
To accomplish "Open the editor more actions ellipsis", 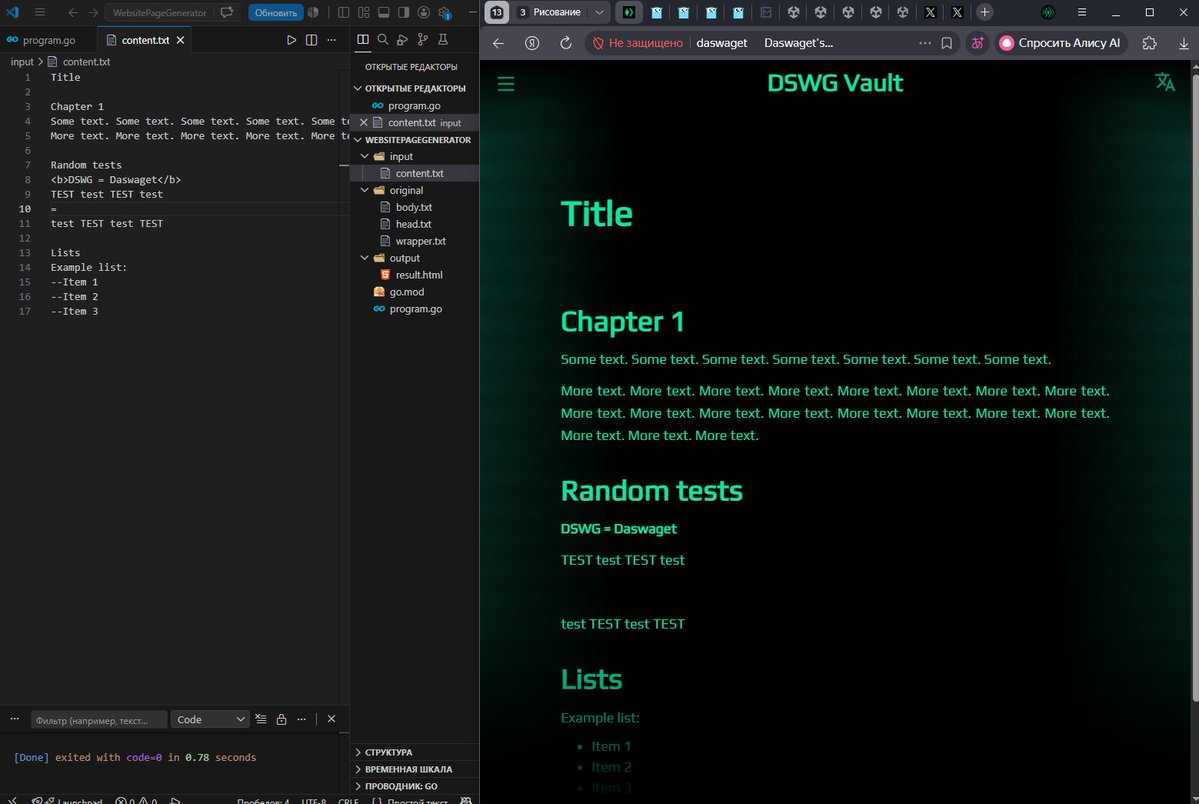I will (x=331, y=40).
